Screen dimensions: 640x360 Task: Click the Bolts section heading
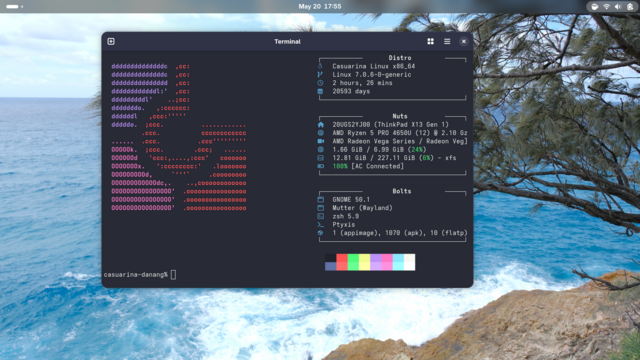coord(402,191)
